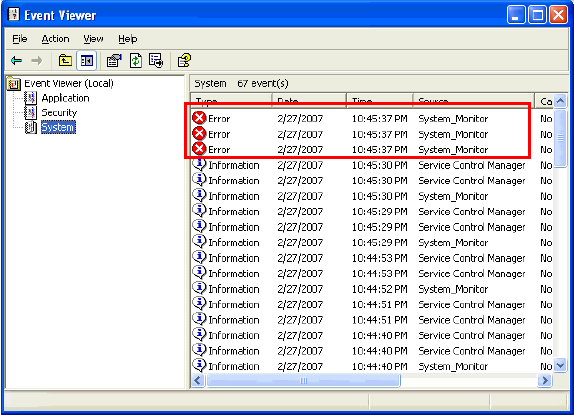Click the Back arrow toolbar icon
The width and height of the screenshot is (574, 415).
16,60
